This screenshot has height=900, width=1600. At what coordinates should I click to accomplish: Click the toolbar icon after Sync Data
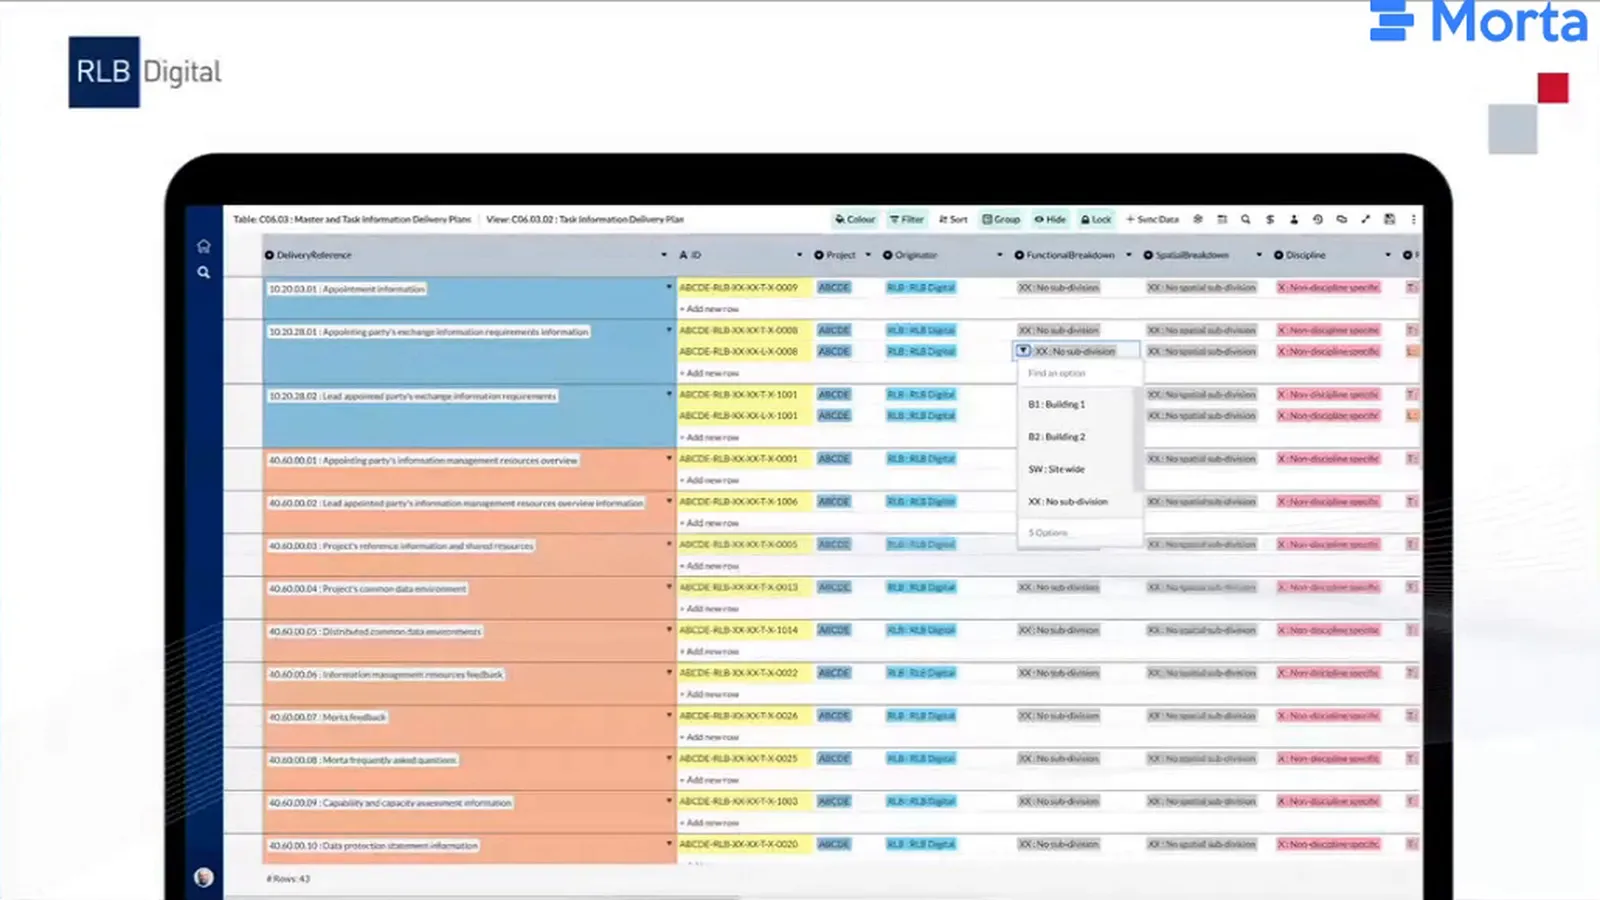(1198, 219)
